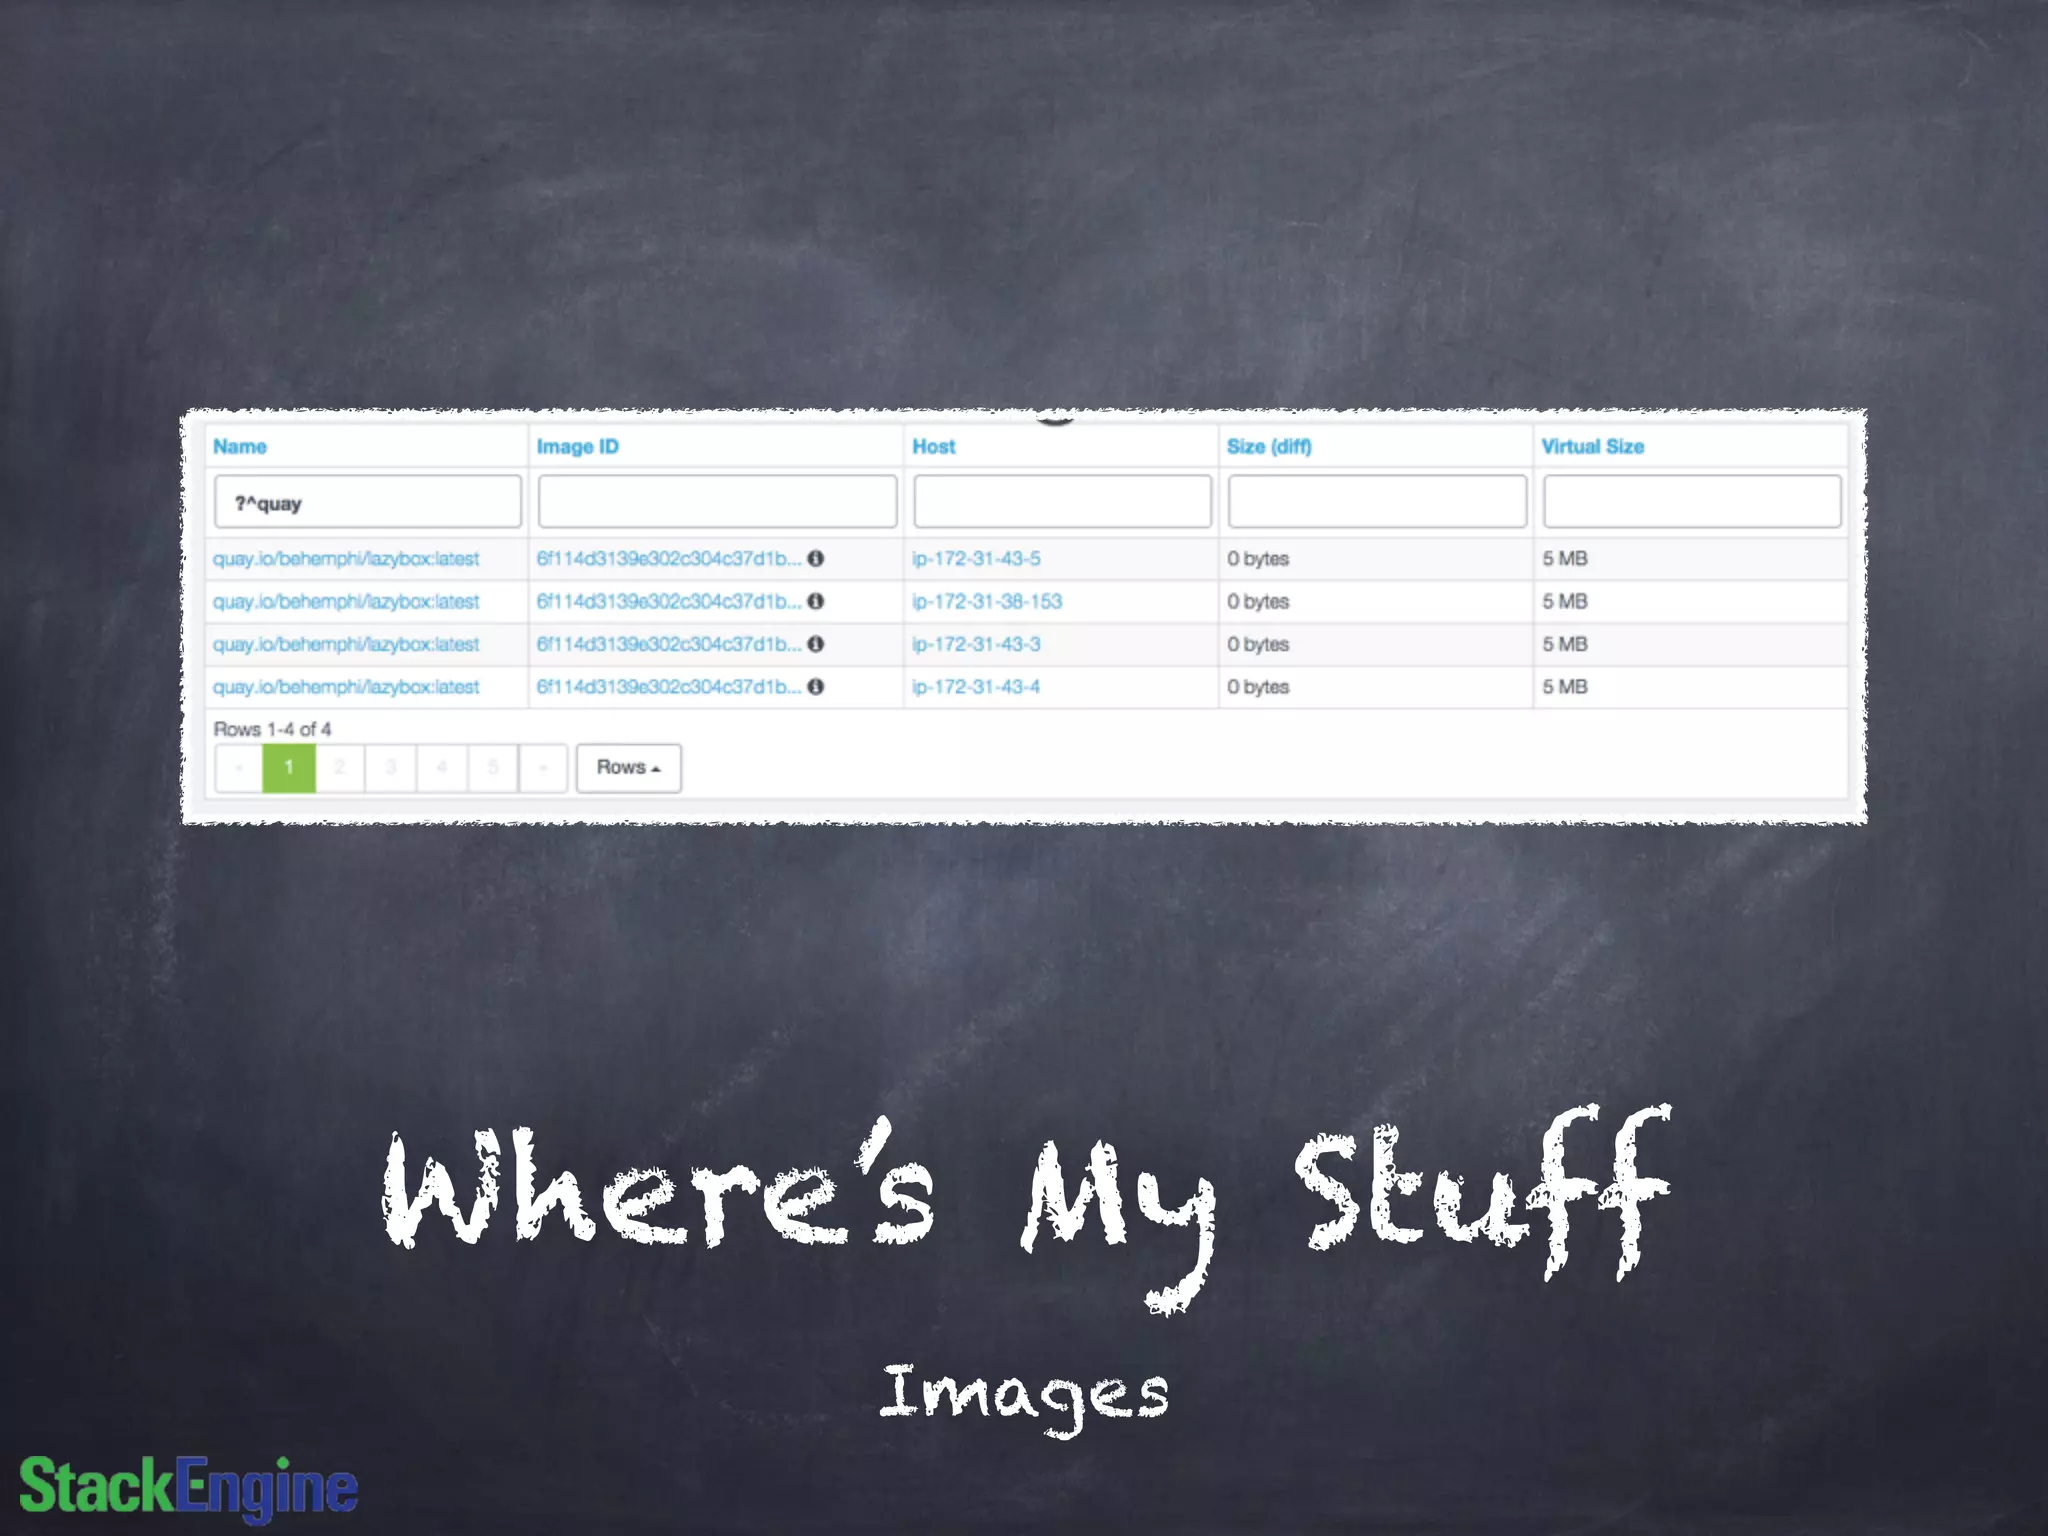
Task: Open host link ip-172-31-43-4
Action: coord(976,688)
